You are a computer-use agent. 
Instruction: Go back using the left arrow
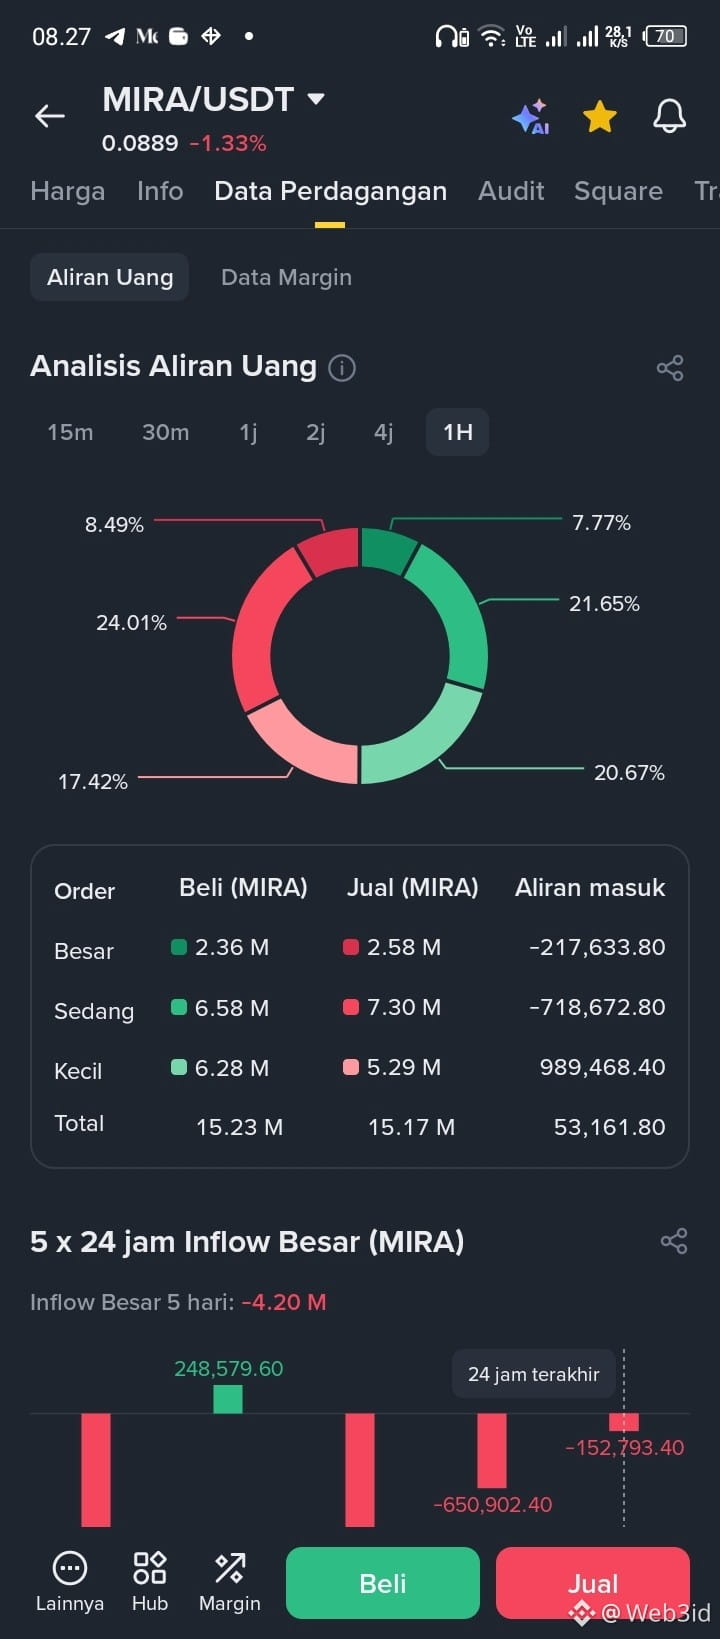49,116
